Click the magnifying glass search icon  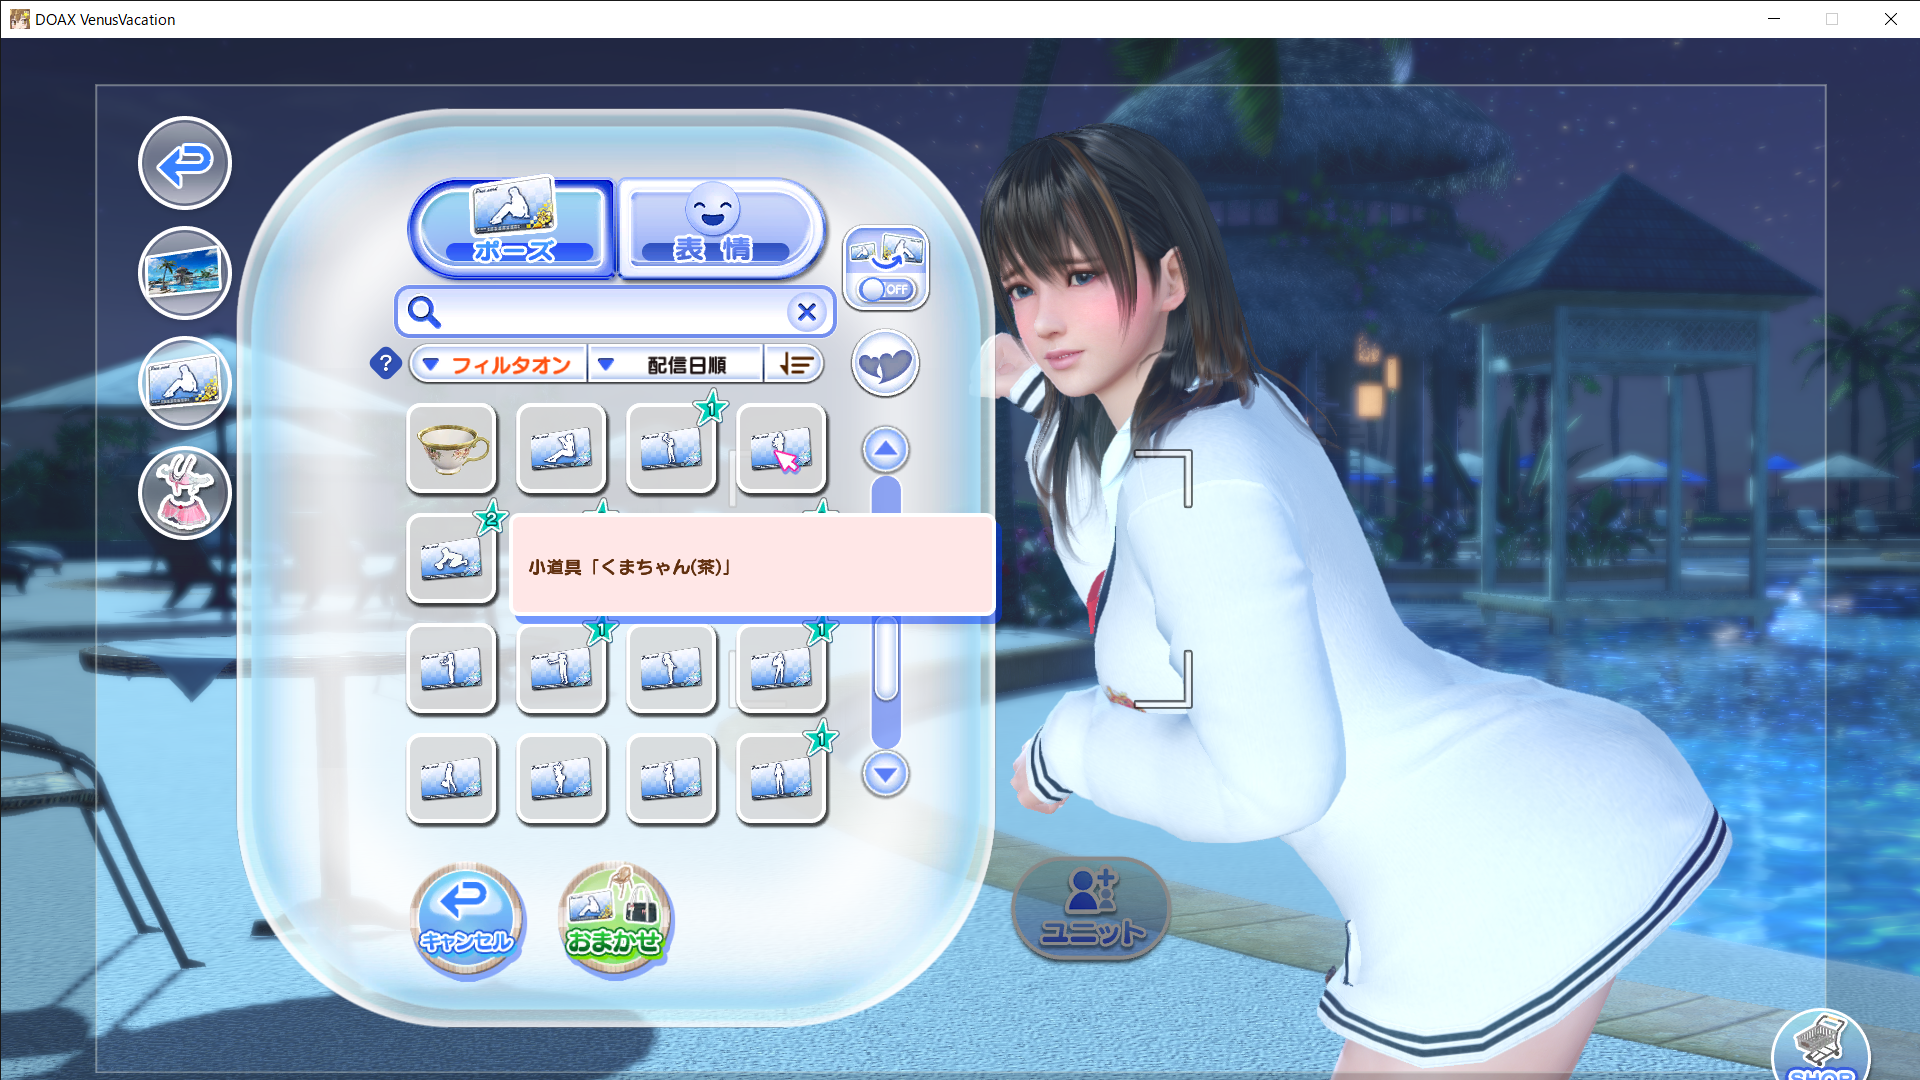coord(424,312)
